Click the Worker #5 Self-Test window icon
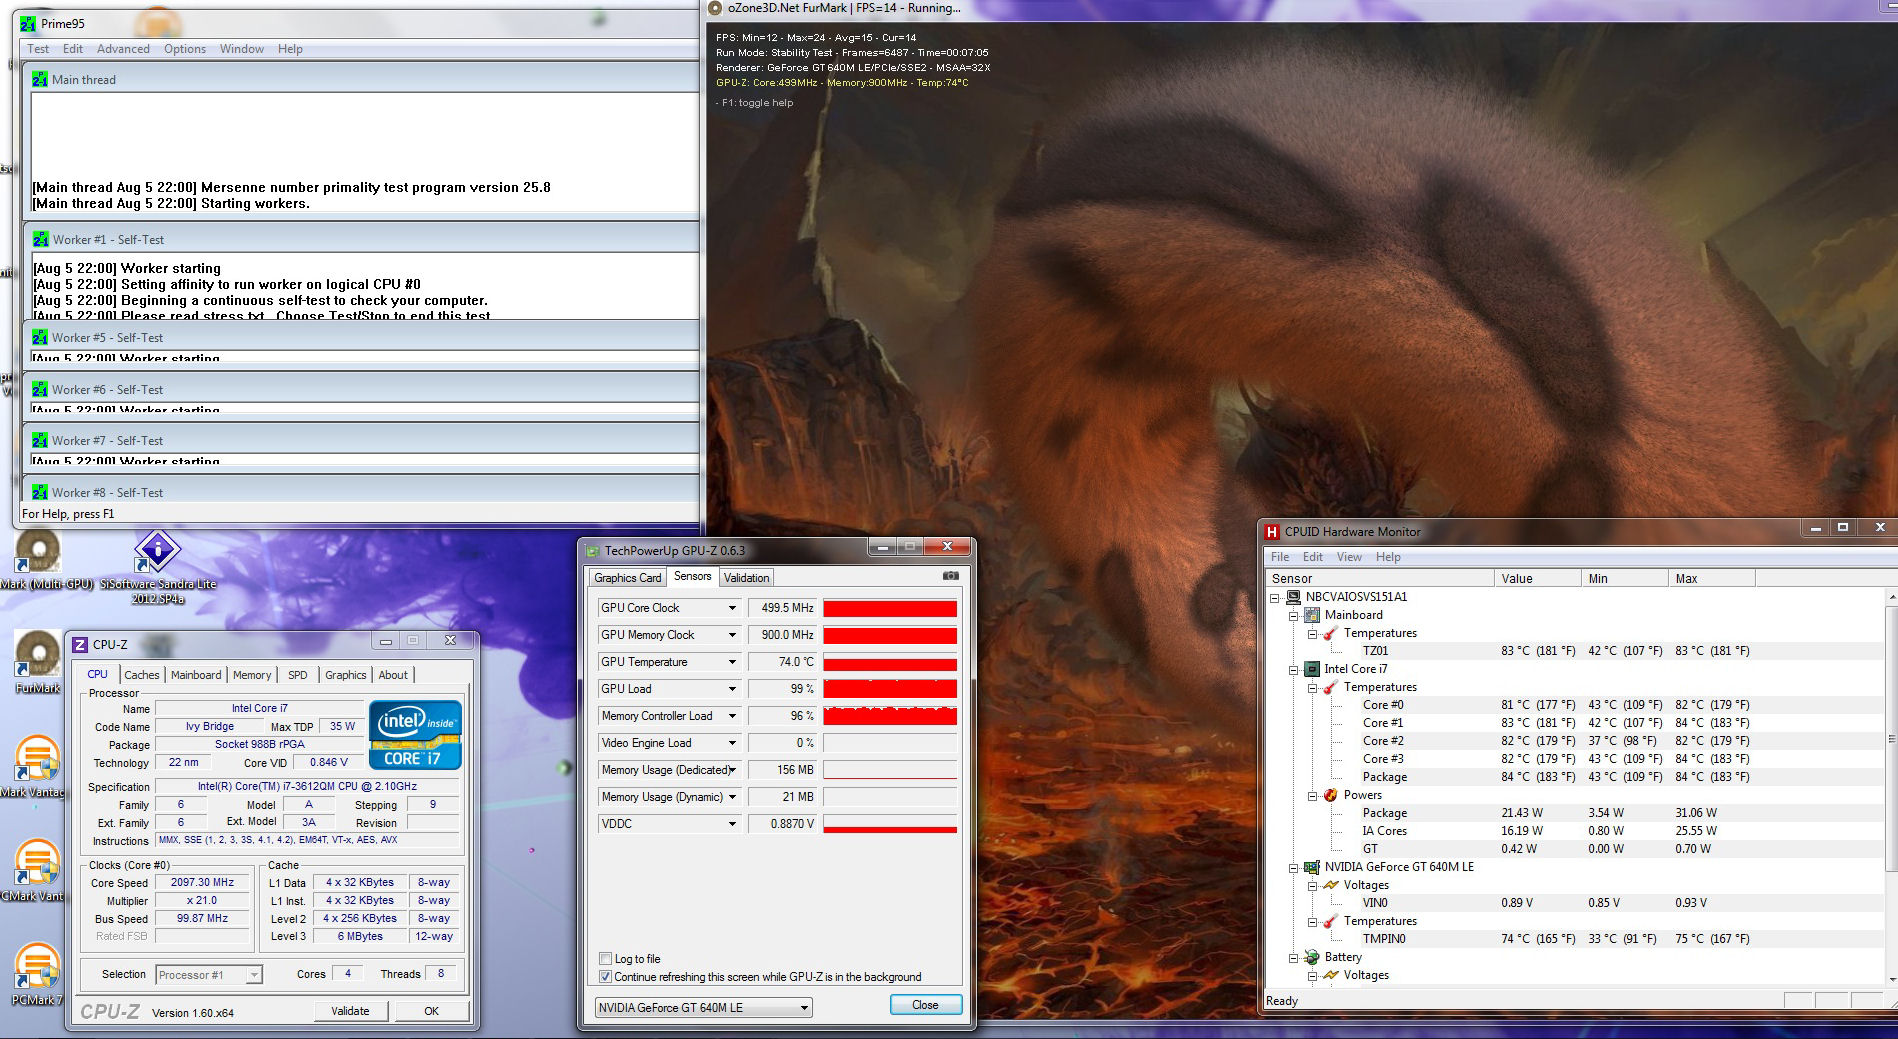This screenshot has width=1898, height=1039. pos(40,337)
